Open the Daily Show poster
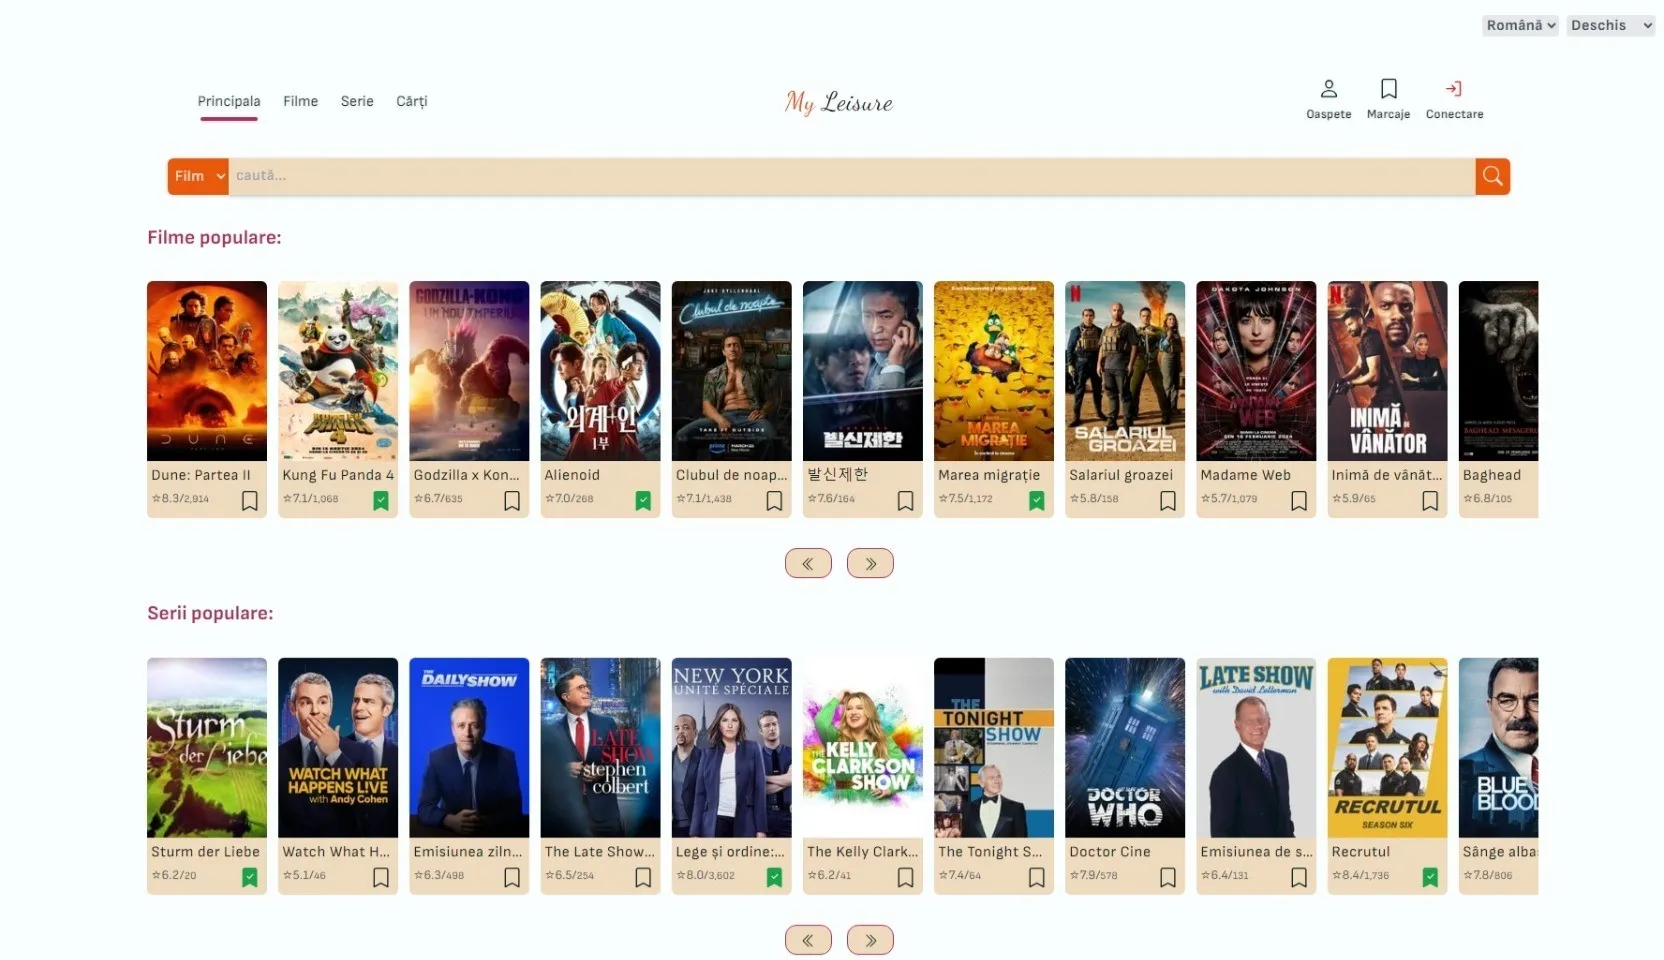 coord(469,747)
